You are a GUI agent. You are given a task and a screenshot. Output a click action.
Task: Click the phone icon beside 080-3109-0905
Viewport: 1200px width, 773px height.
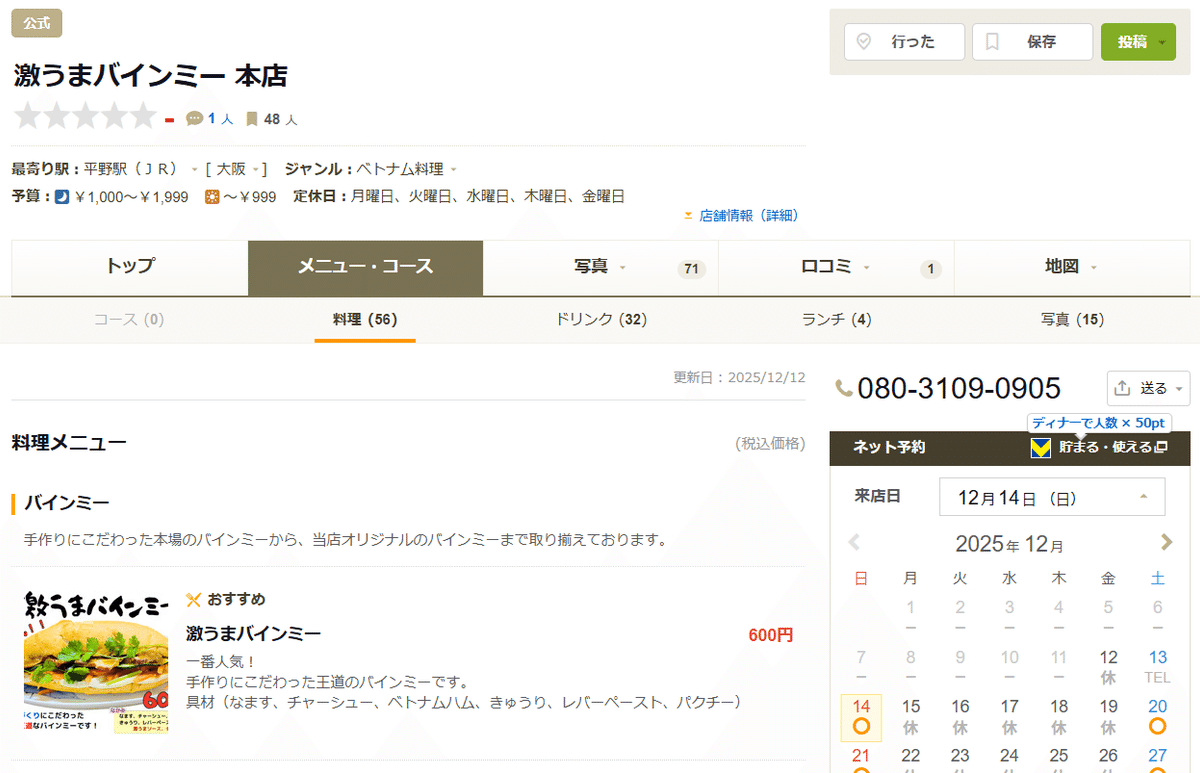click(844, 388)
